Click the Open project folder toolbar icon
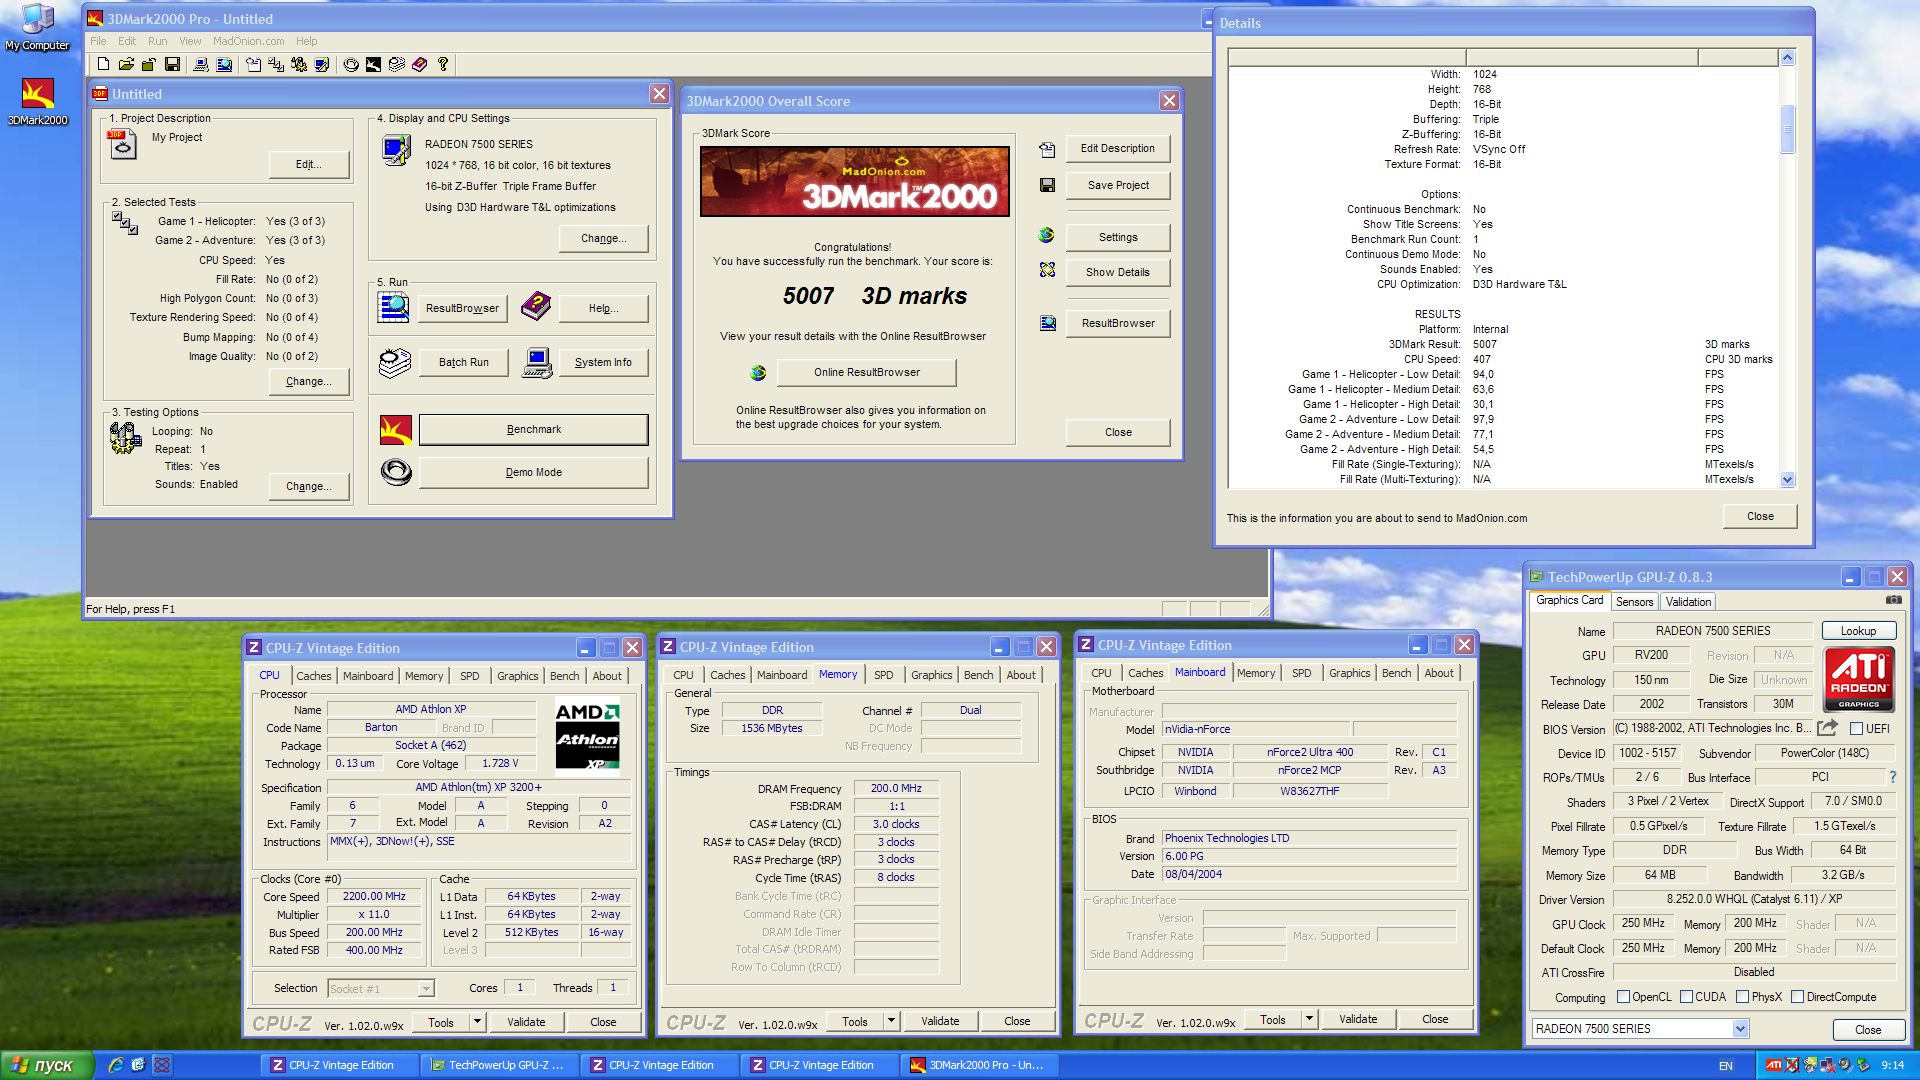Image resolution: width=1920 pixels, height=1080 pixels. (126, 64)
